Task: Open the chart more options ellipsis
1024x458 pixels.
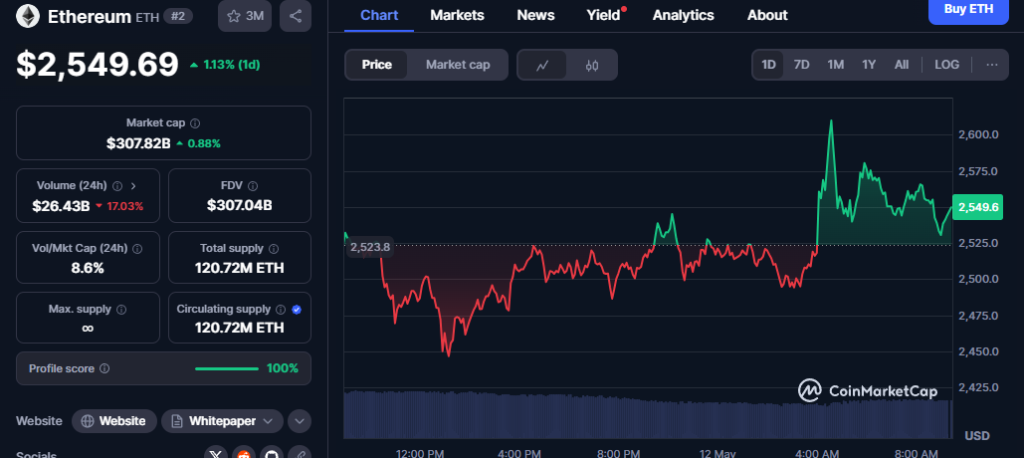Action: pos(992,65)
